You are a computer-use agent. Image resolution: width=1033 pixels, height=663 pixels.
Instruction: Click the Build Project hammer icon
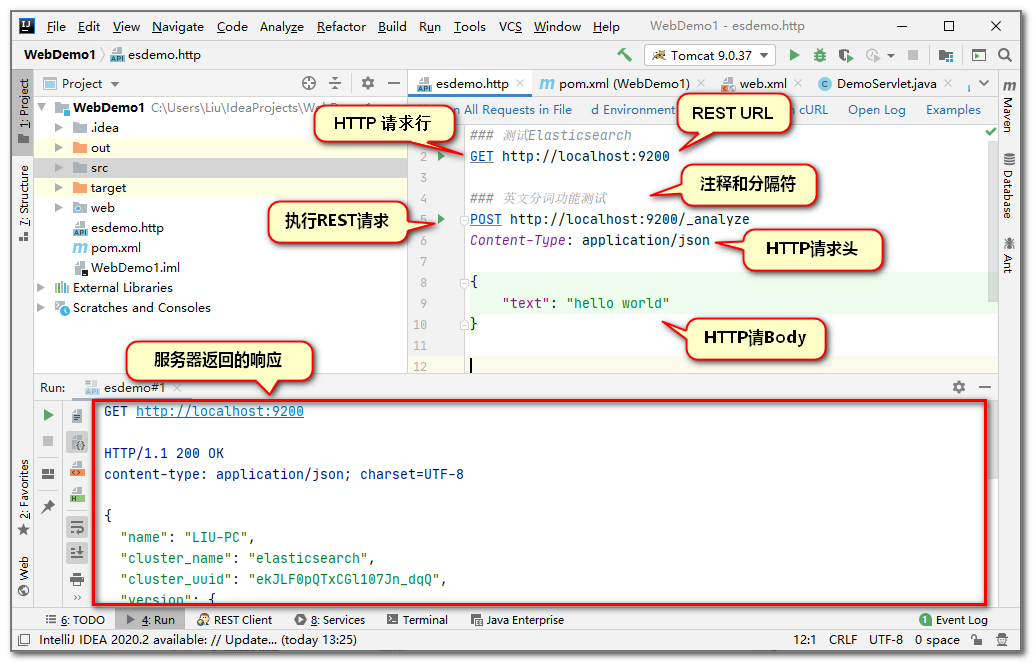[x=625, y=55]
